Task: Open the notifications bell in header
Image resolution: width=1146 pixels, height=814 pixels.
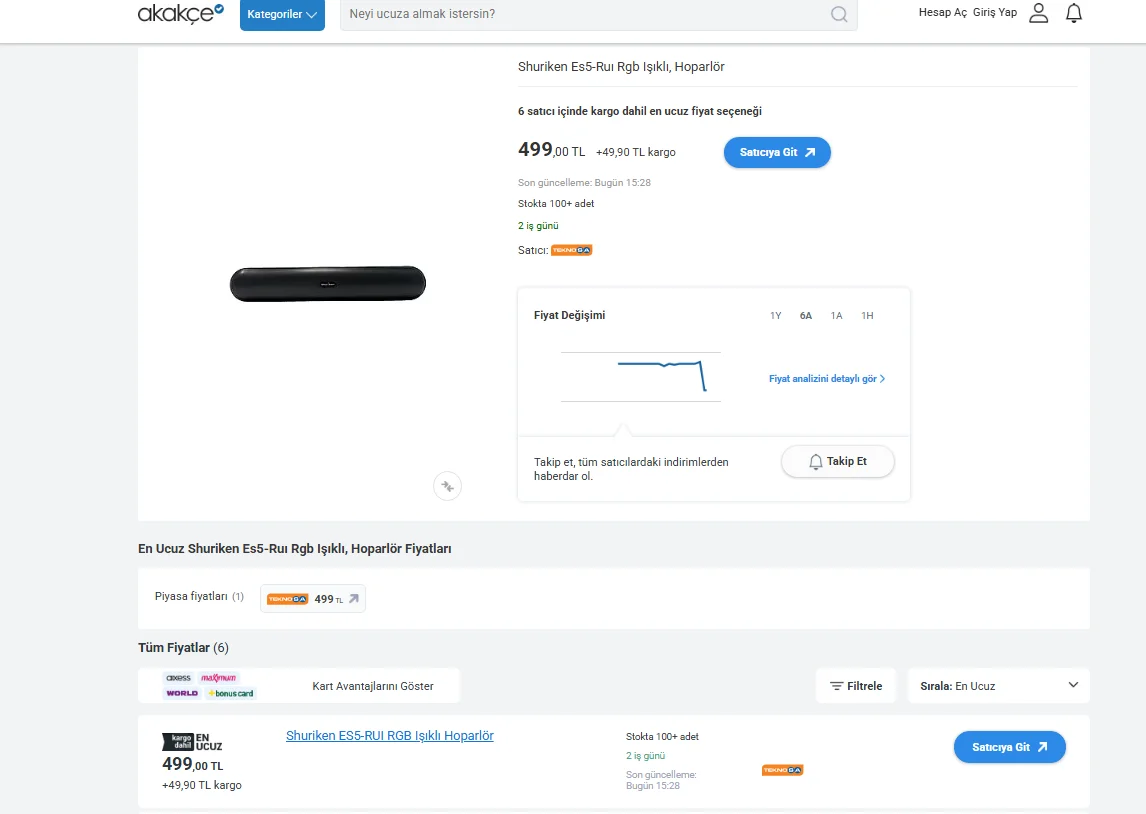Action: tap(1074, 13)
